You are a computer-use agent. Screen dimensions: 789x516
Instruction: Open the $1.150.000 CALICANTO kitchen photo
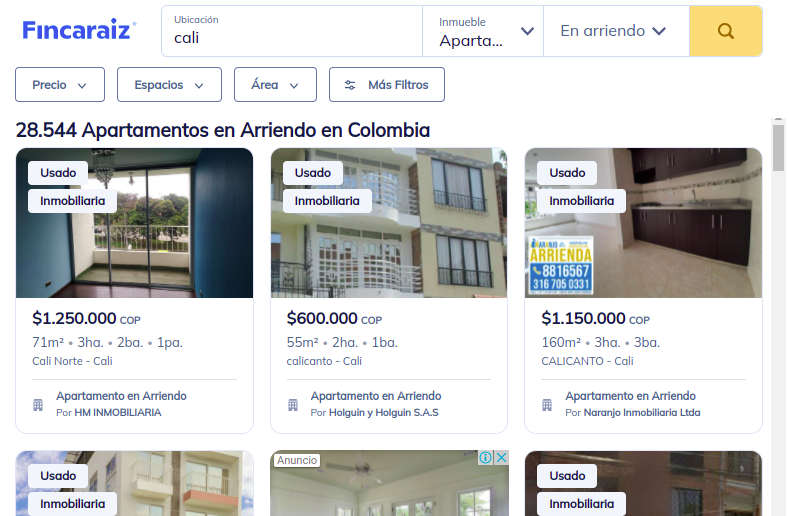click(x=644, y=223)
